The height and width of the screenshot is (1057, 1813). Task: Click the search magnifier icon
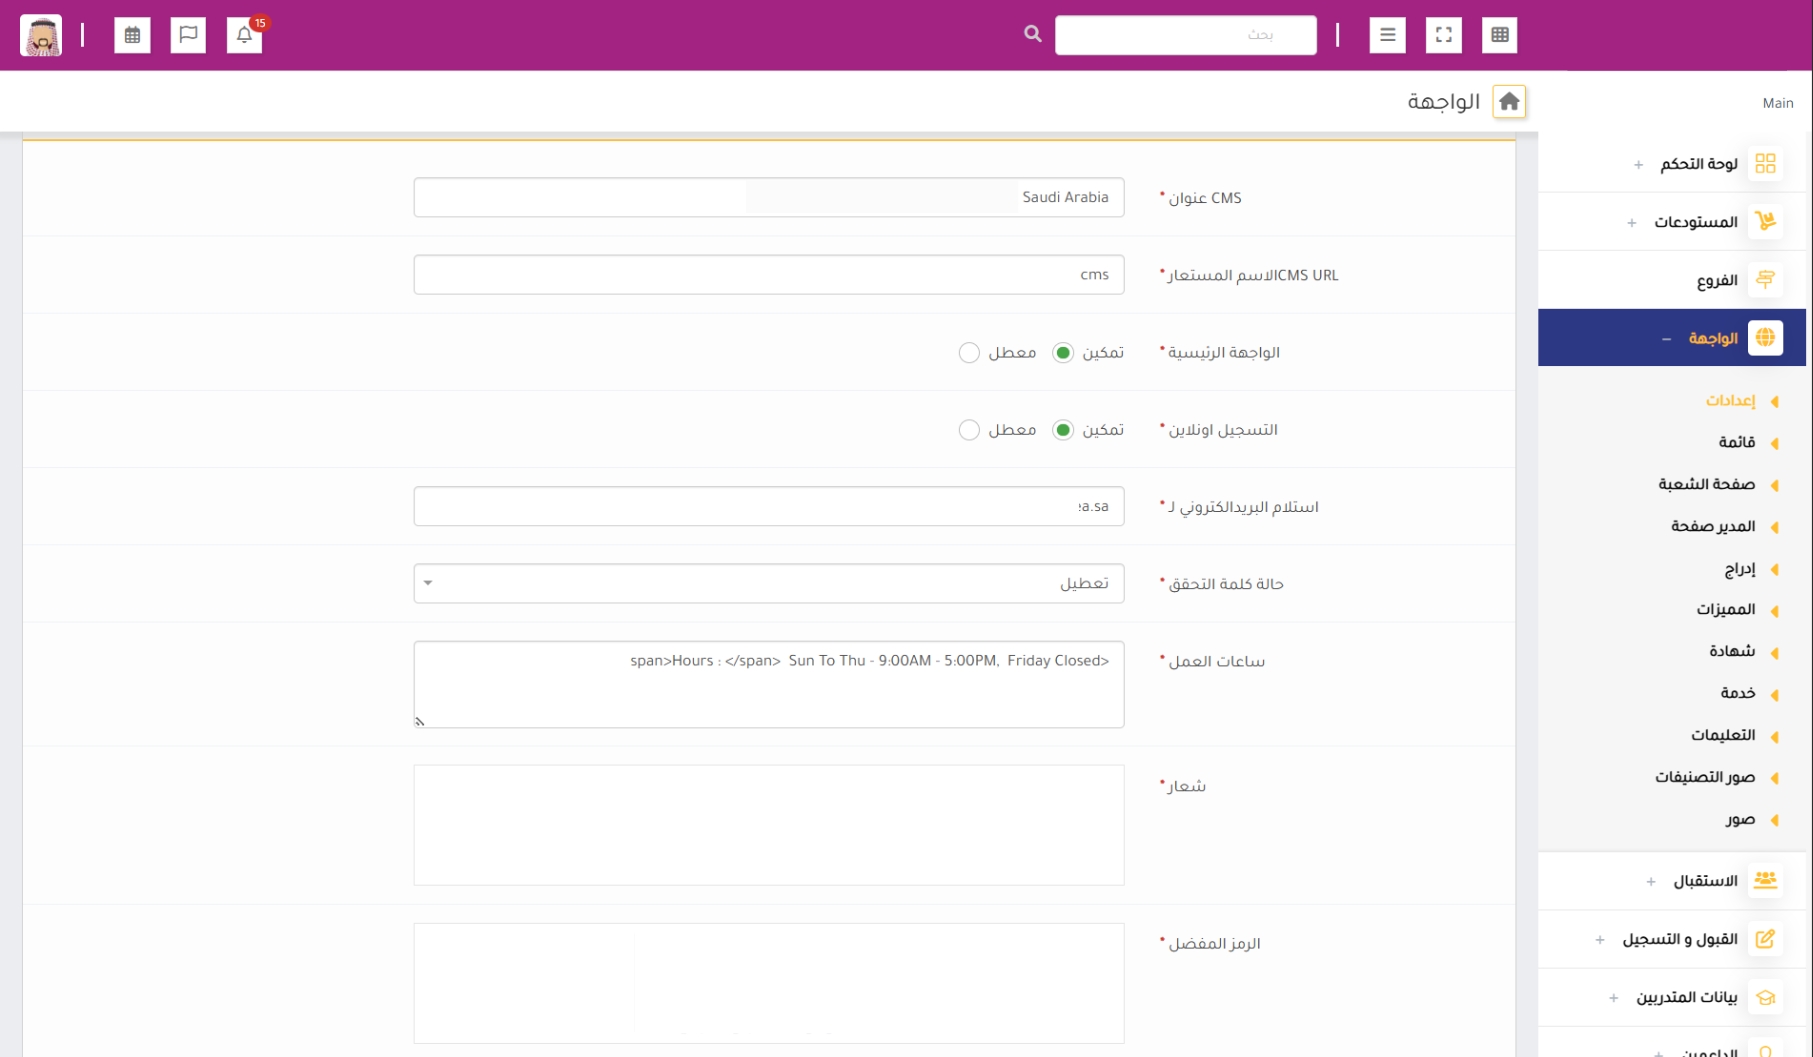[1032, 35]
